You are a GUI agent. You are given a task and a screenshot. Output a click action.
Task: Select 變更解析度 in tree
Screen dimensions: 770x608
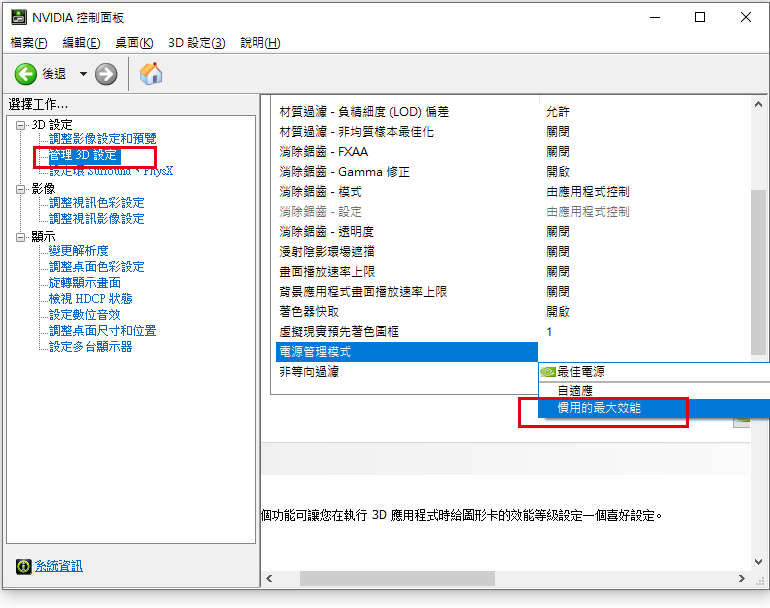click(x=79, y=251)
